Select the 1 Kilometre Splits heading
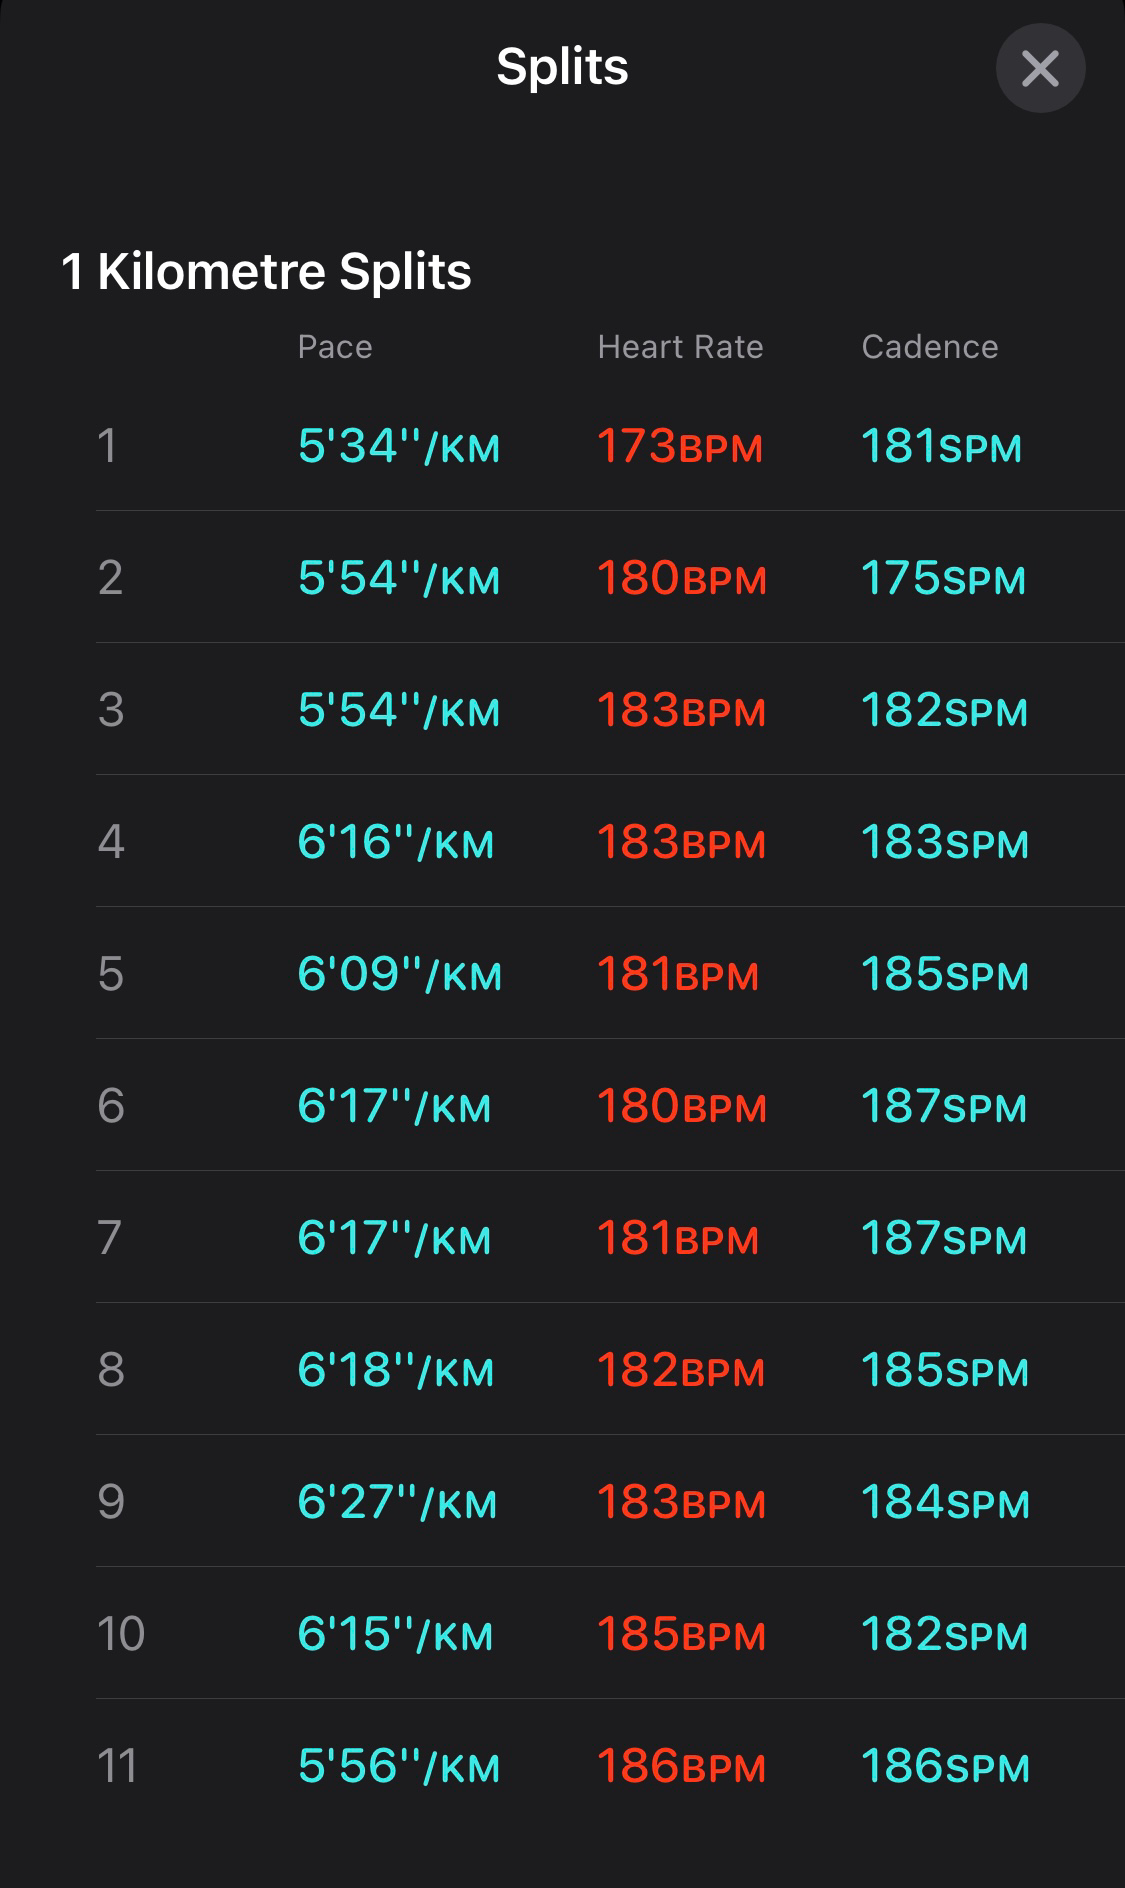Viewport: 1125px width, 1888px height. click(x=266, y=271)
